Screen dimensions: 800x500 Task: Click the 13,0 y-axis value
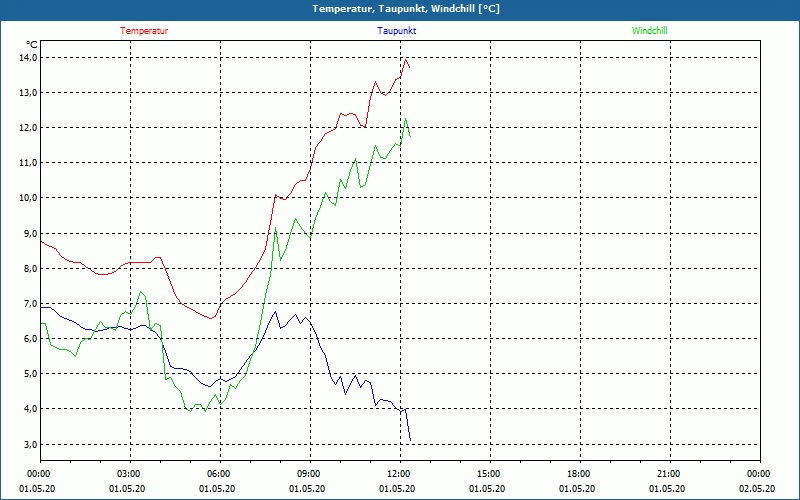coord(29,93)
